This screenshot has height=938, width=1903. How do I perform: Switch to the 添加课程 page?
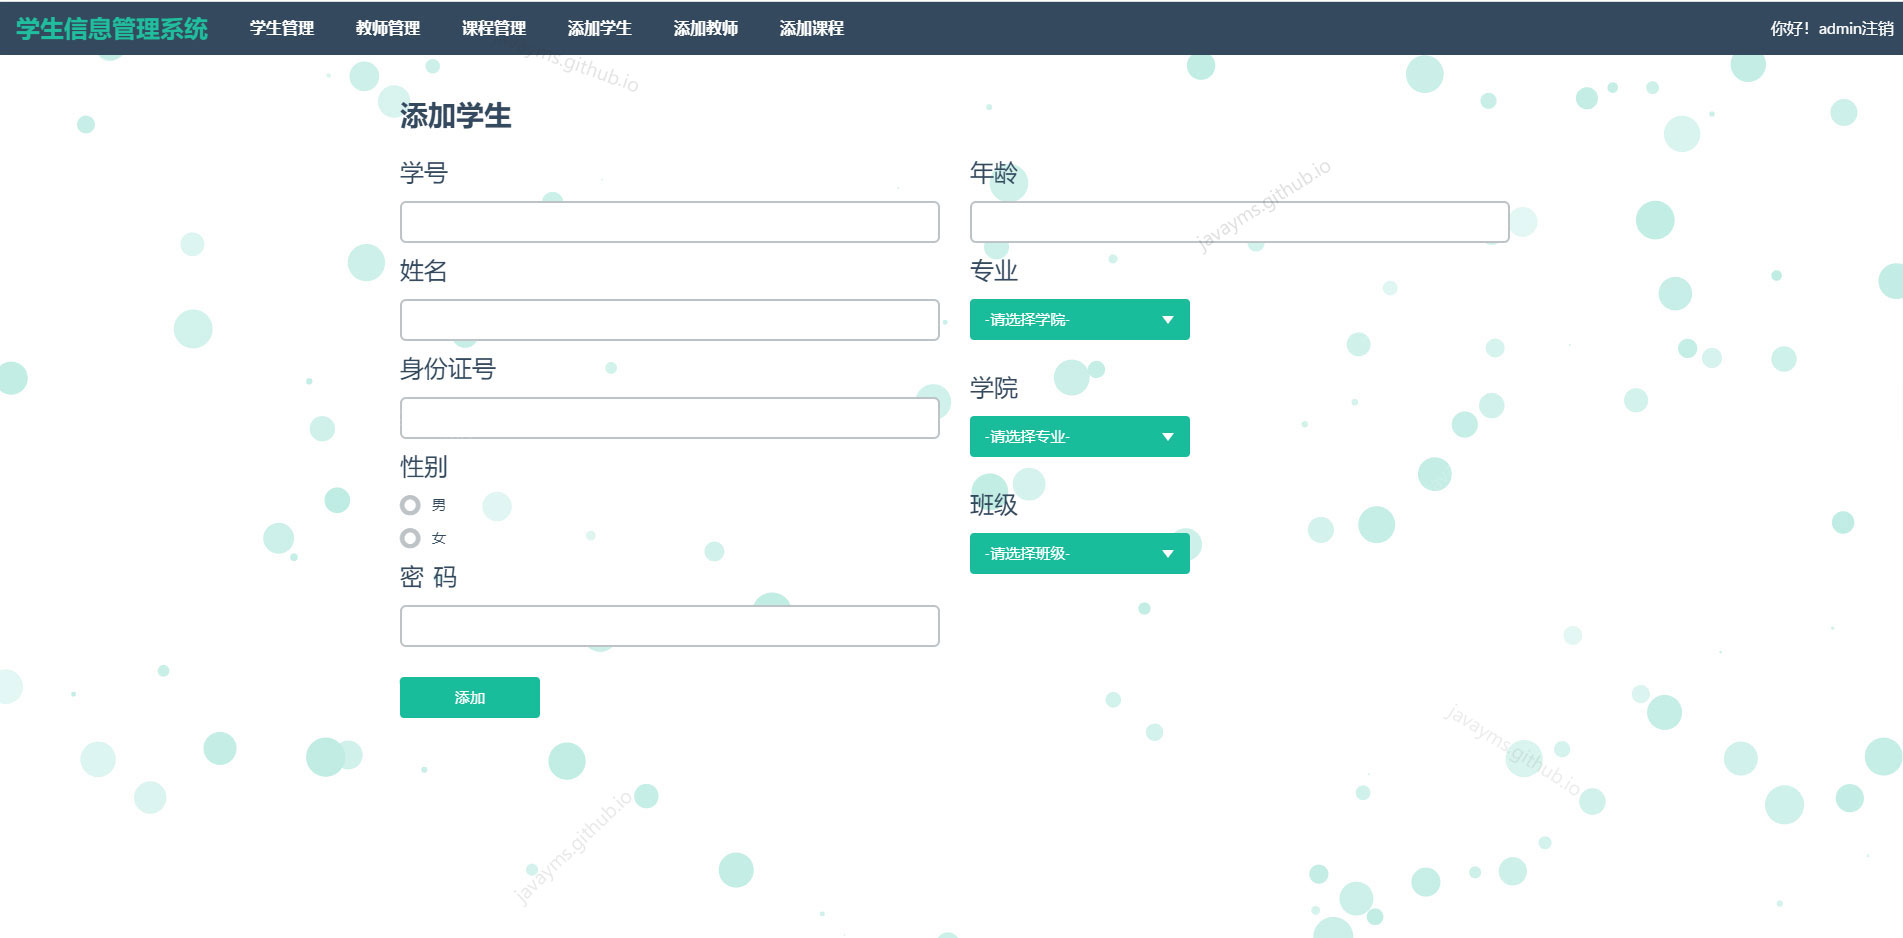[x=811, y=28]
